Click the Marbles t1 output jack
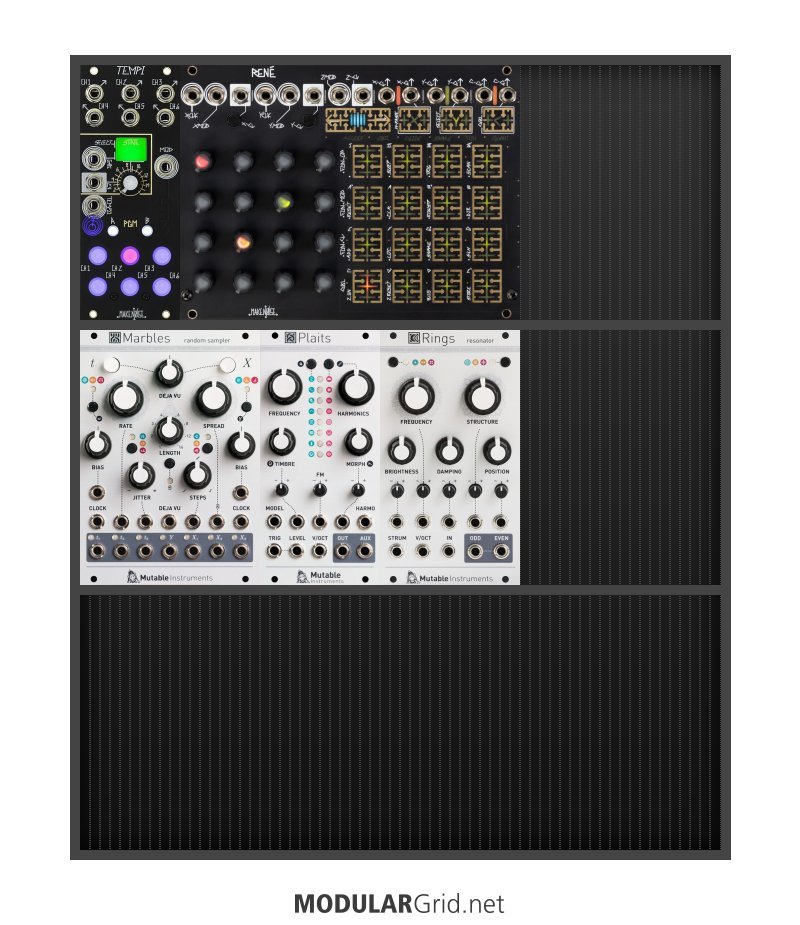 97,552
